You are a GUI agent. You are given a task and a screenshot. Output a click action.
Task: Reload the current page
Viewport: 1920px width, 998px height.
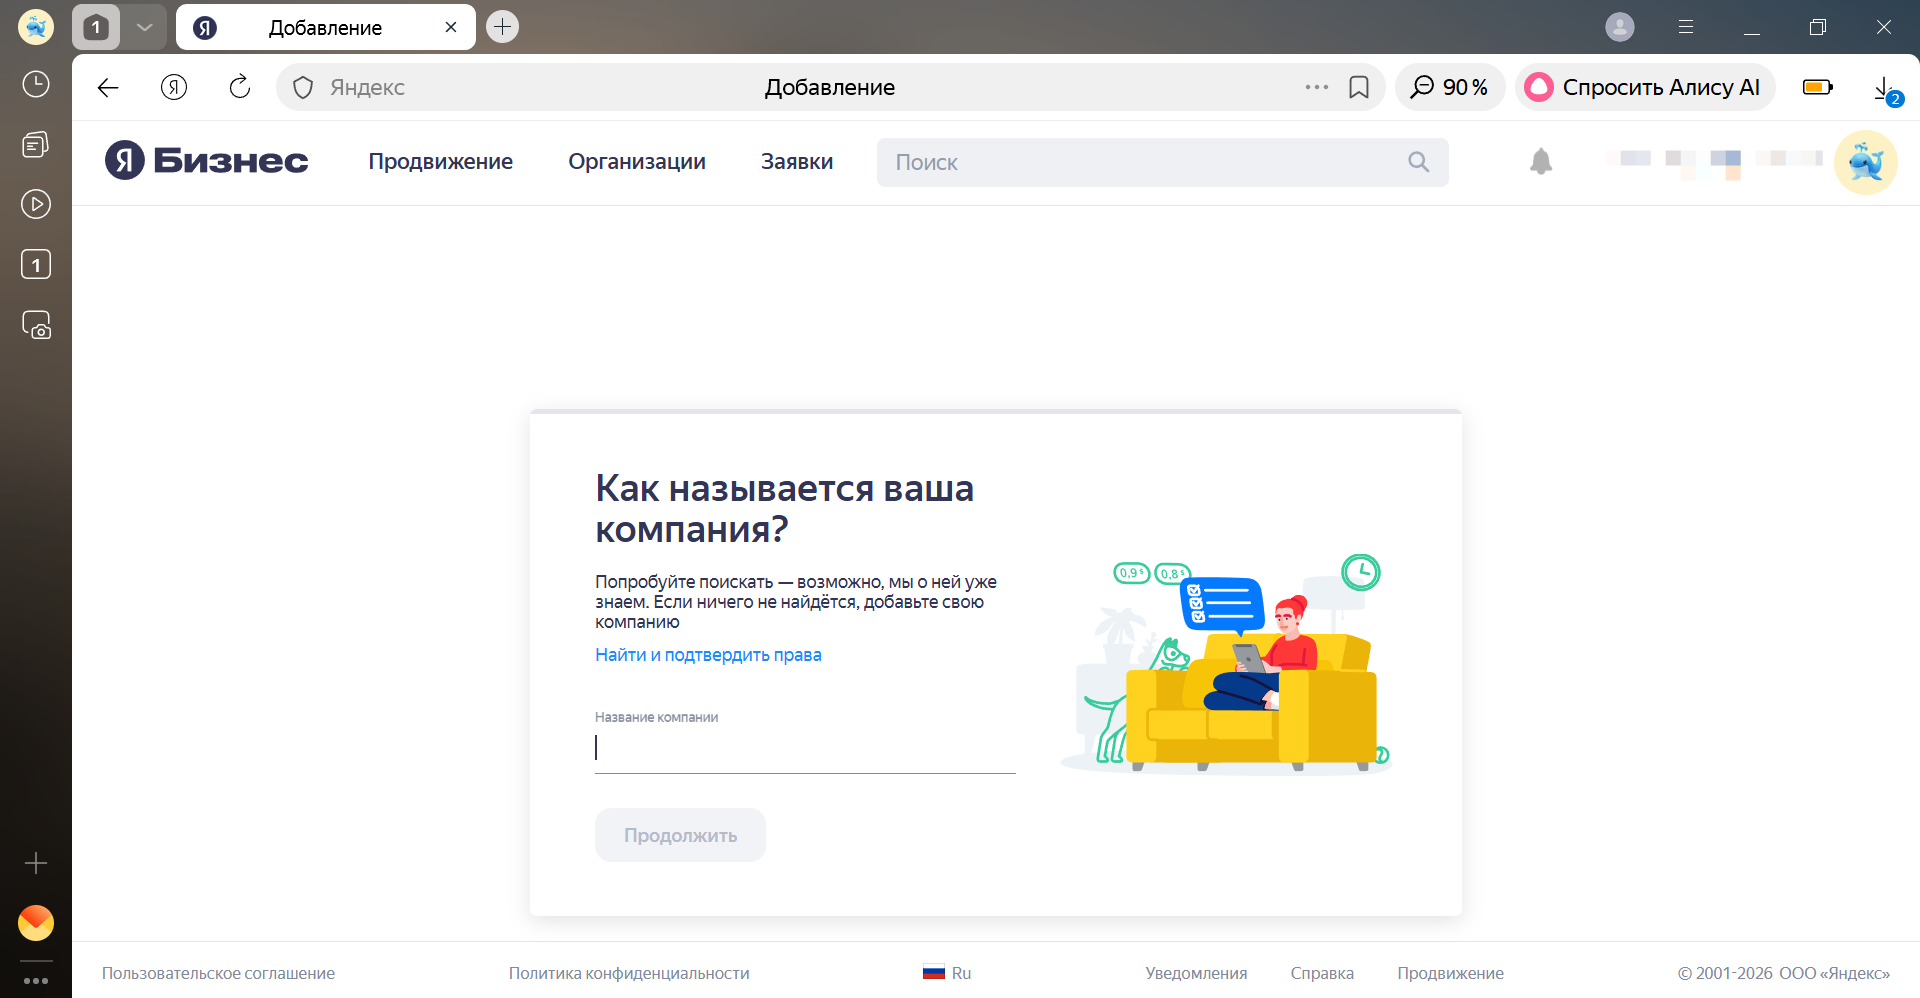click(x=239, y=87)
